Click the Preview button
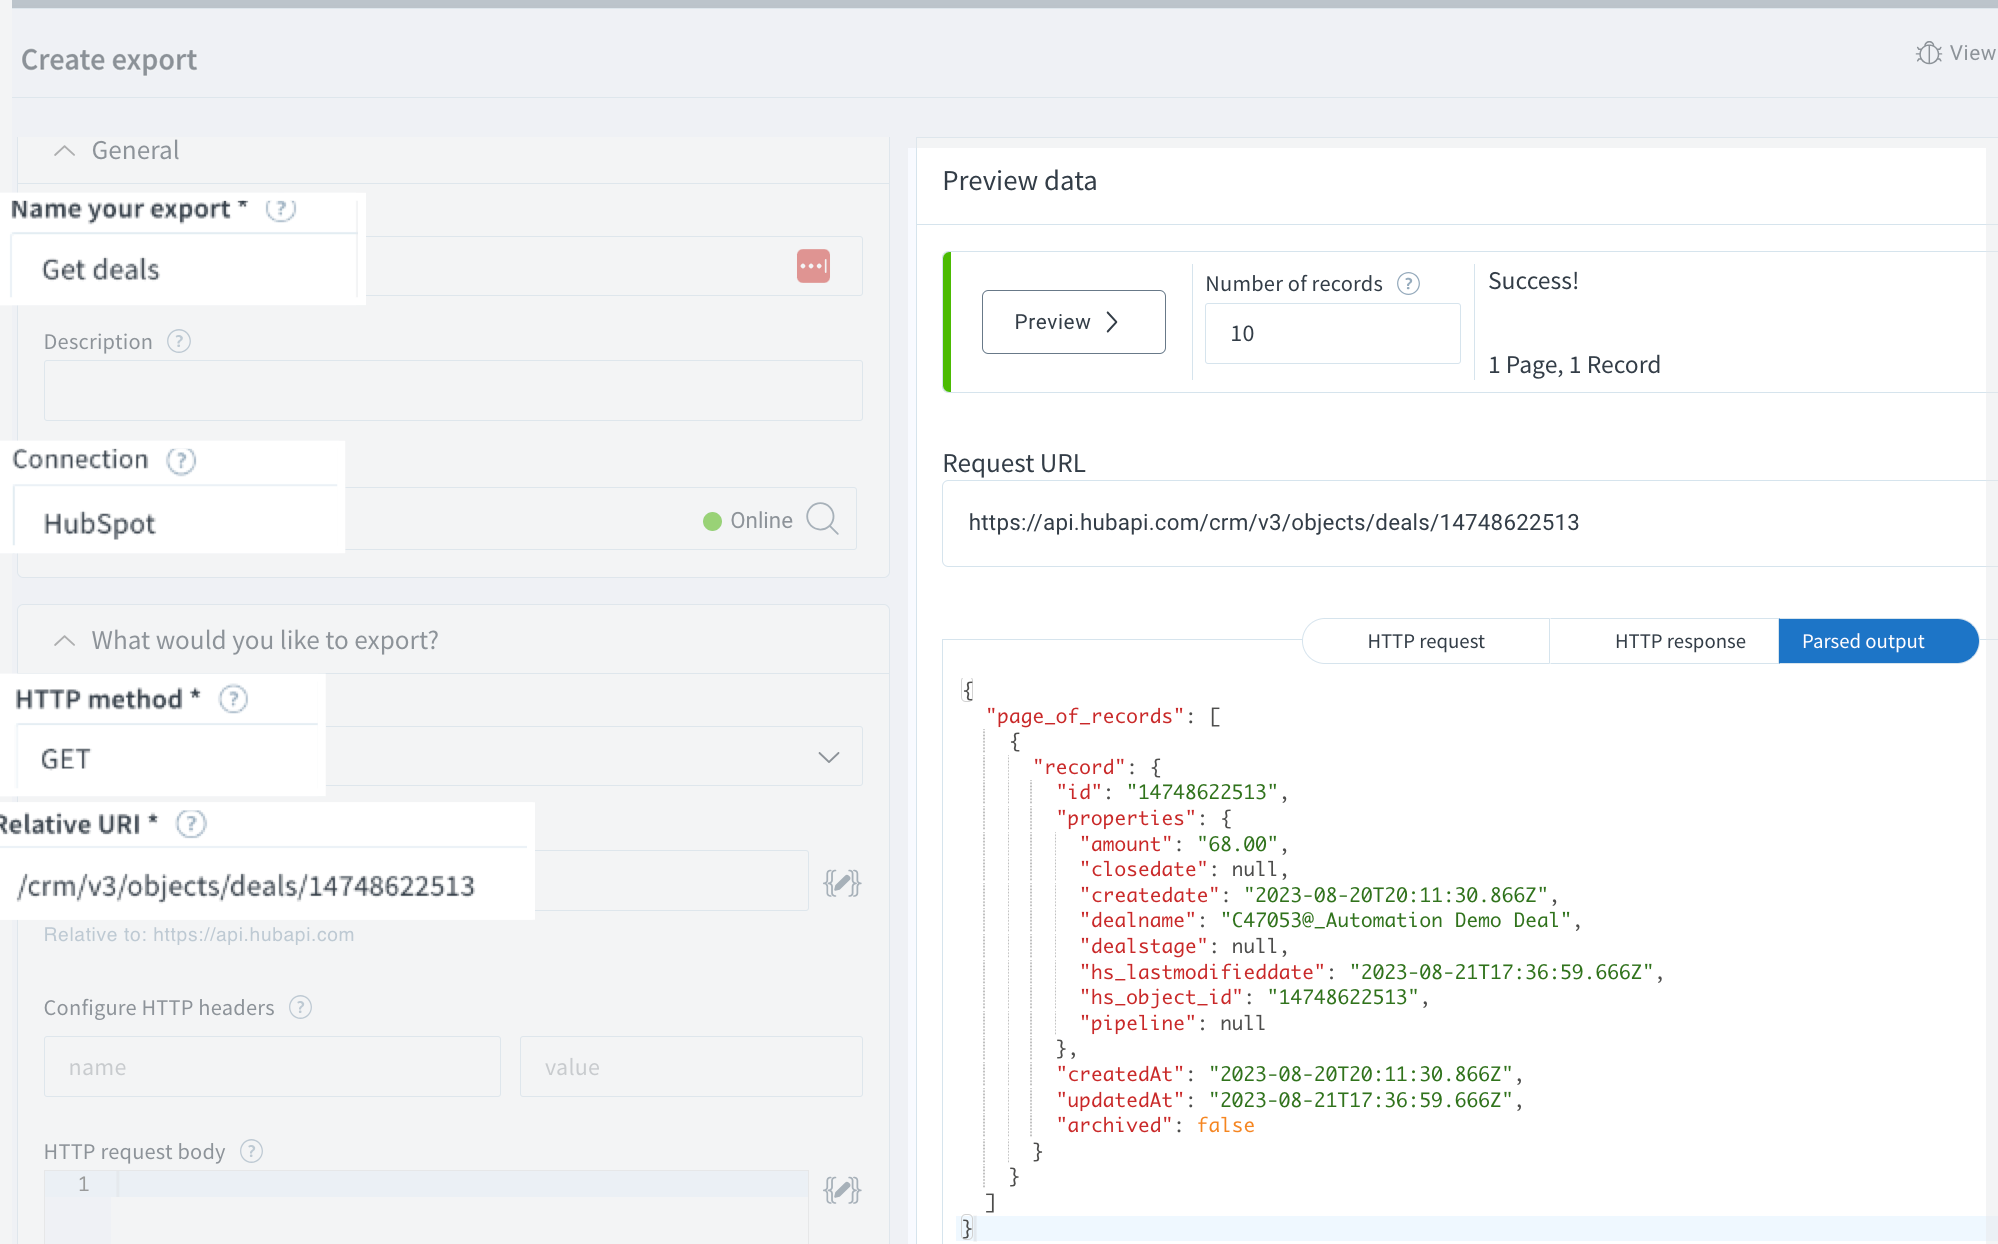The height and width of the screenshot is (1244, 1998). point(1073,322)
